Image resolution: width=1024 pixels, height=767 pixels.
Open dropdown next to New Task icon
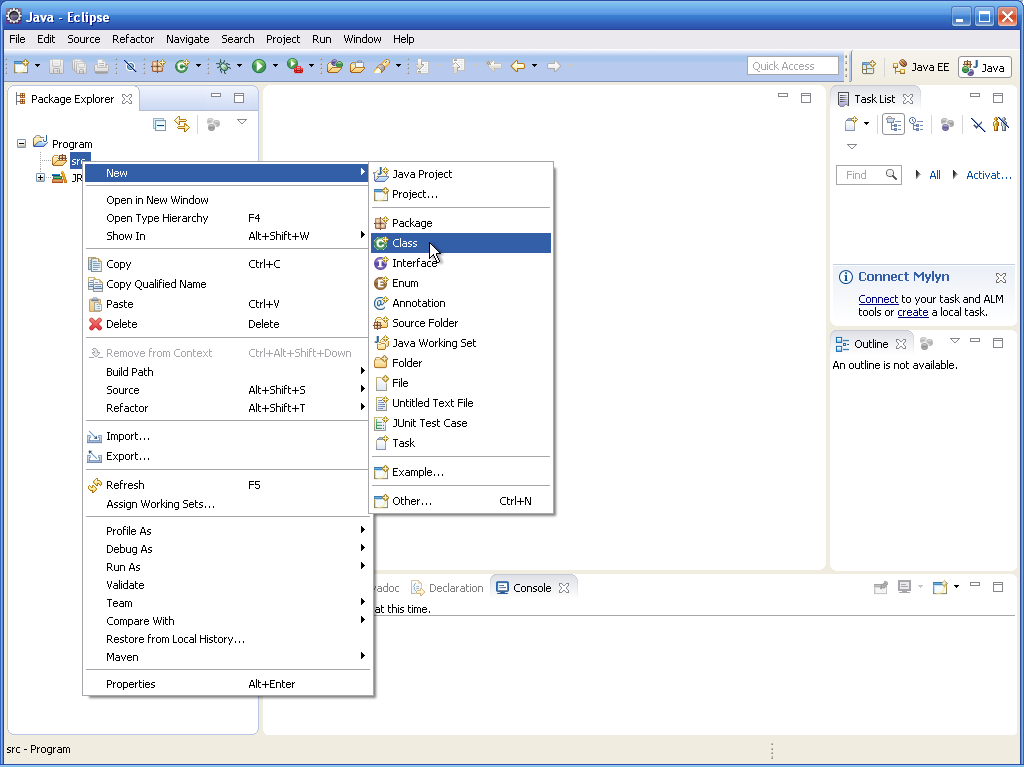pos(867,123)
